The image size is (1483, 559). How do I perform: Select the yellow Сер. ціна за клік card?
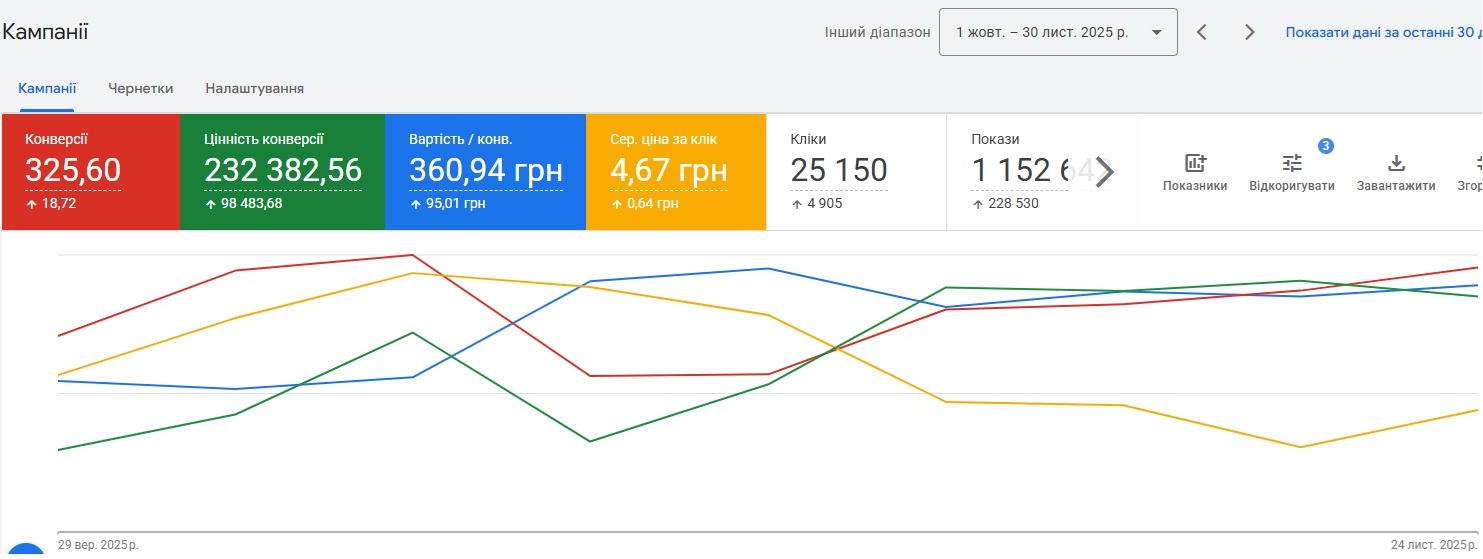click(675, 172)
